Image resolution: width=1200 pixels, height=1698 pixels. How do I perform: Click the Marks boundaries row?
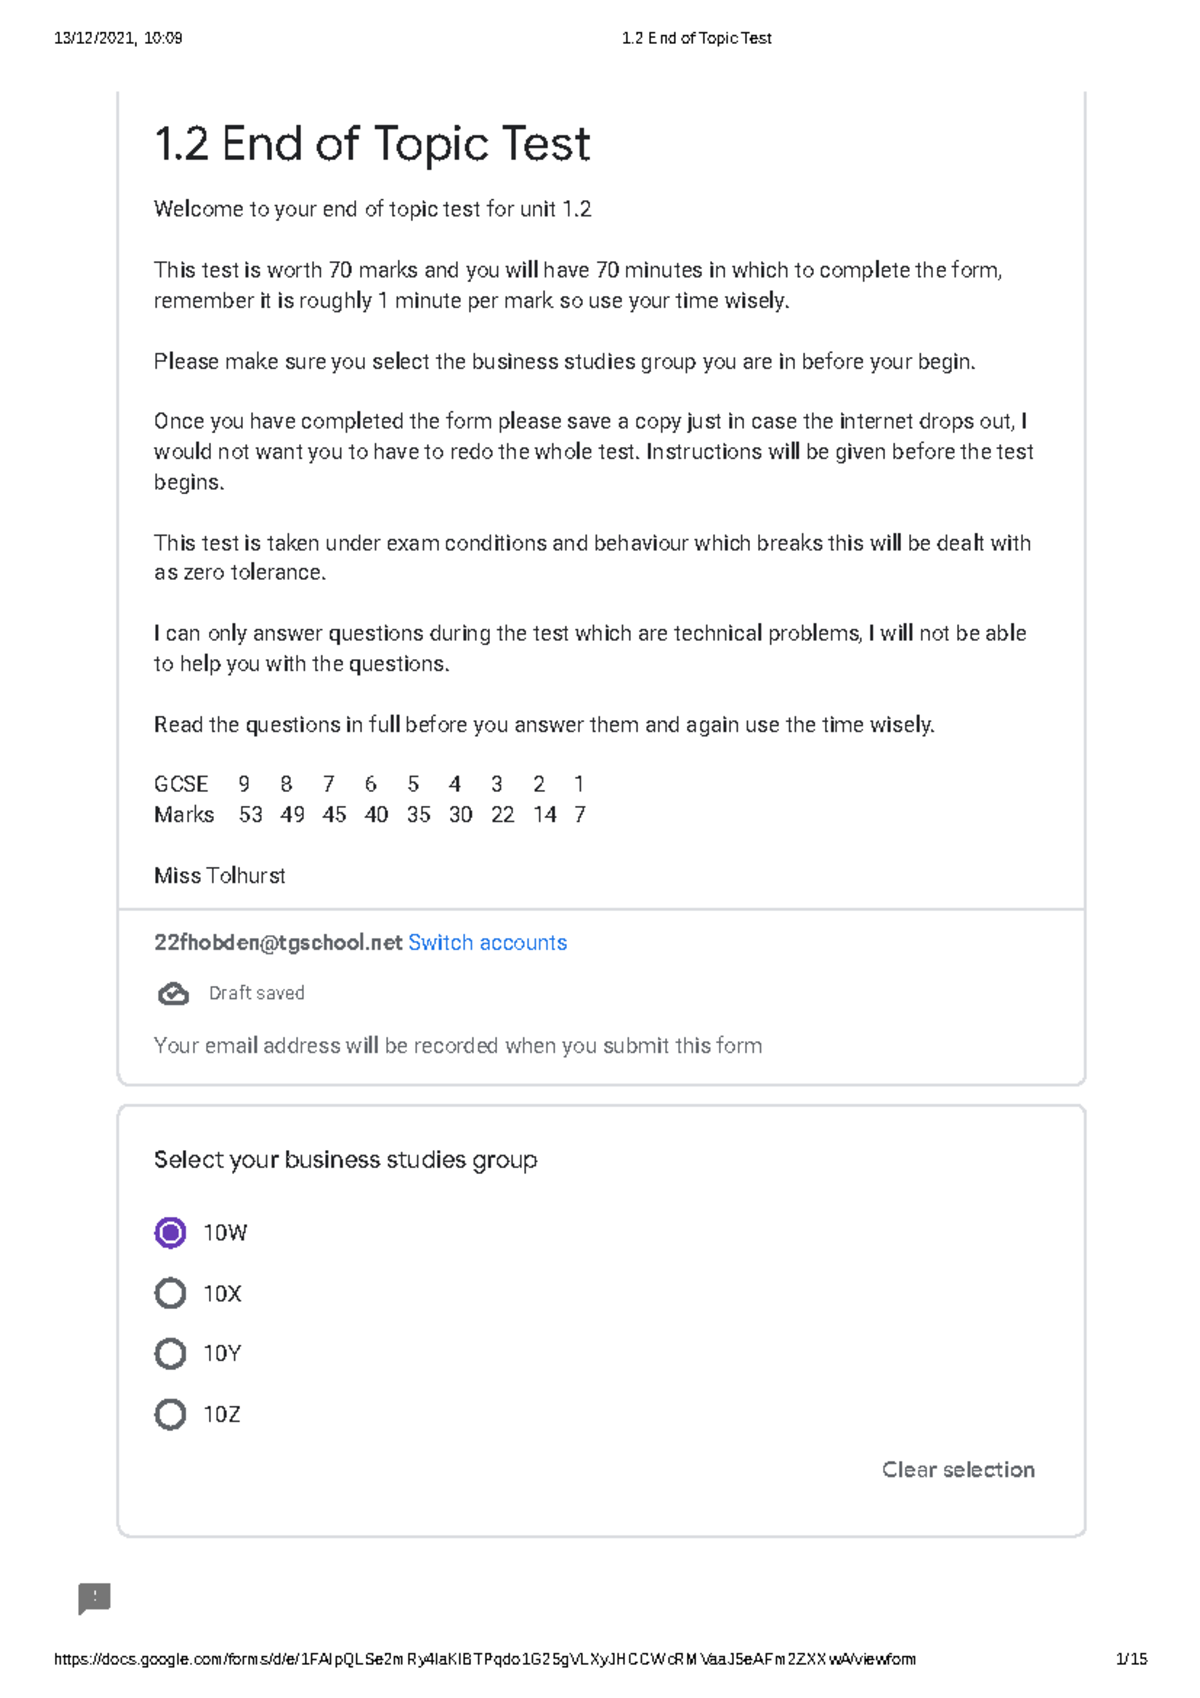coord(370,815)
